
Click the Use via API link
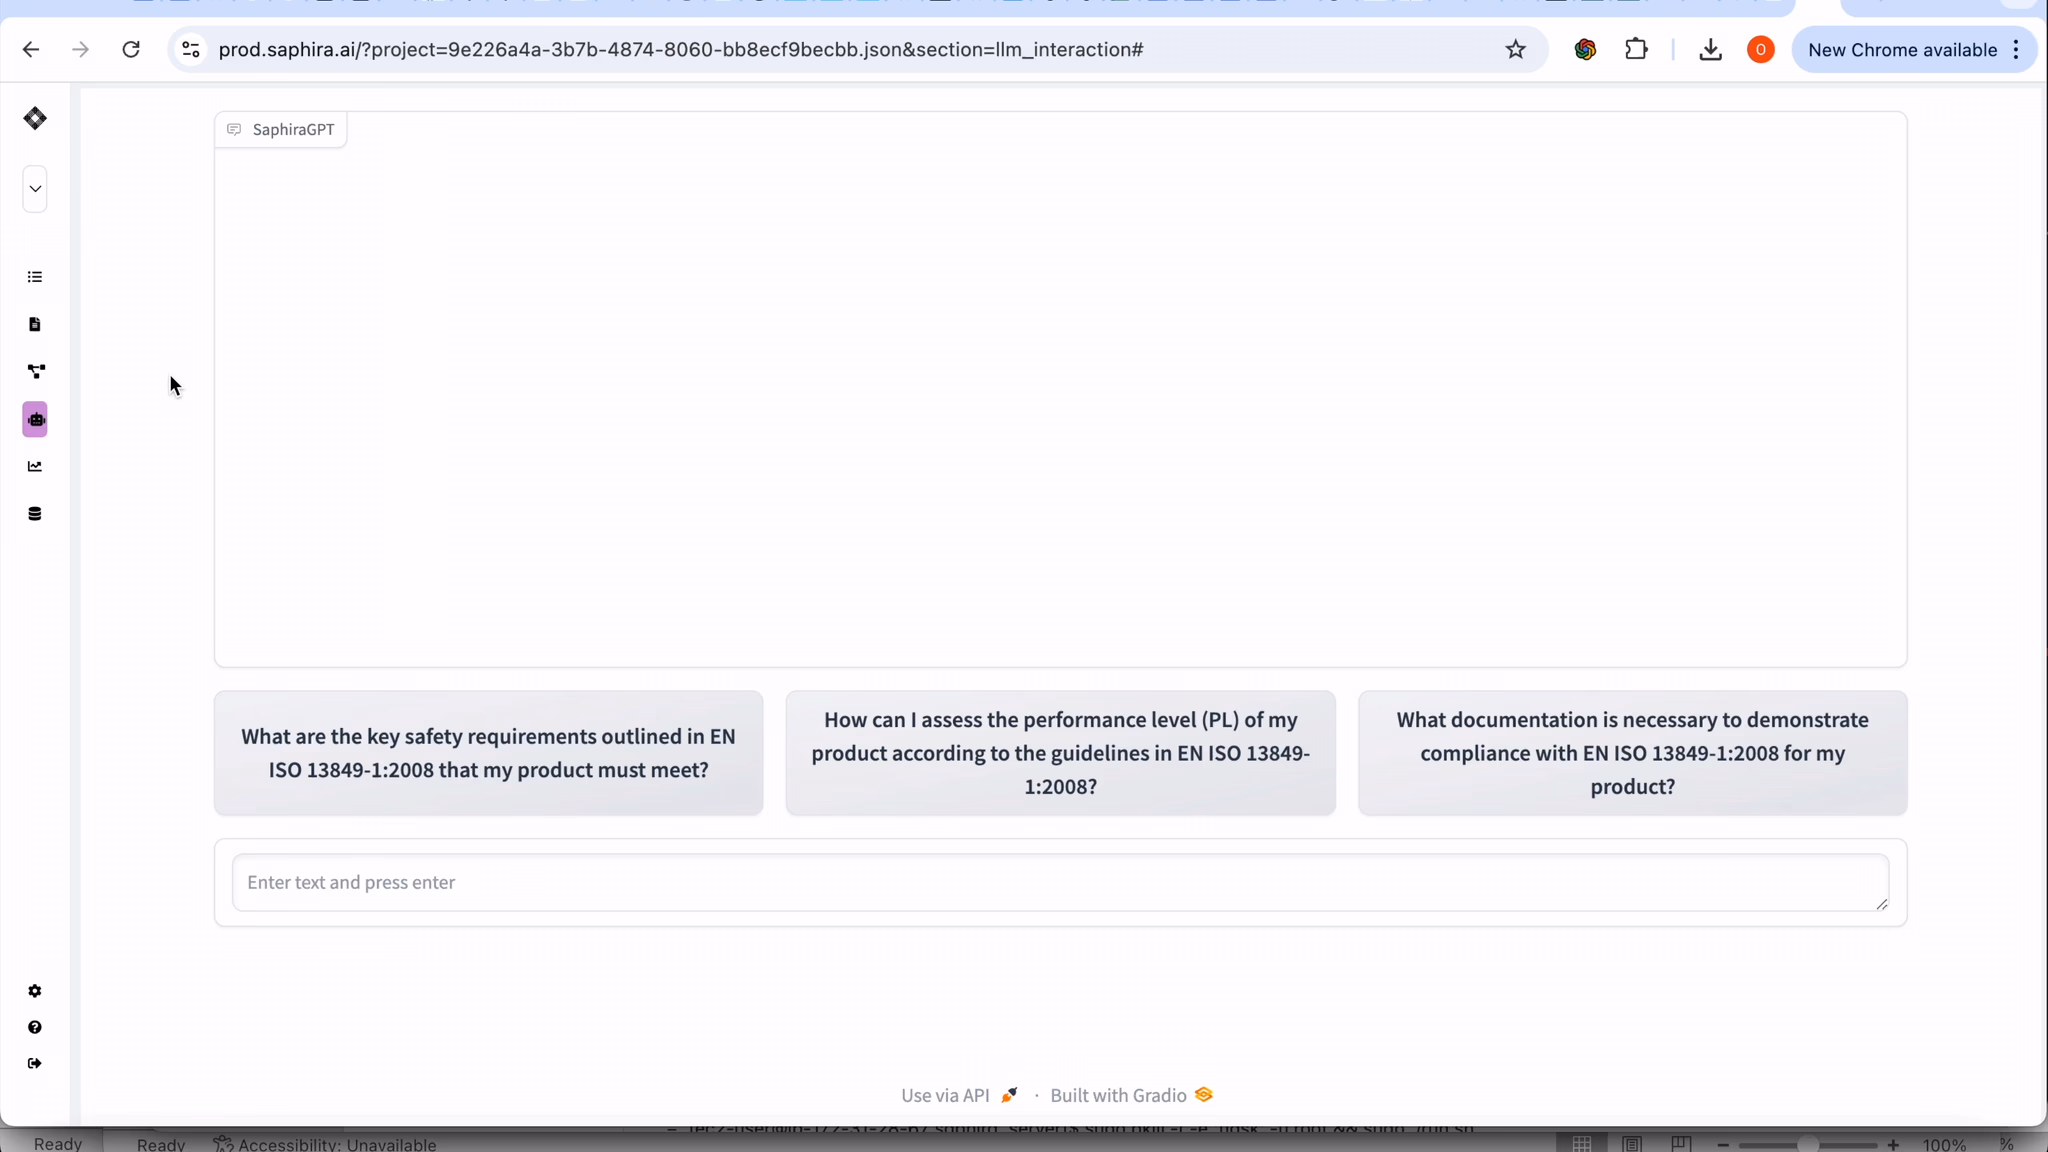pyautogui.click(x=944, y=1094)
